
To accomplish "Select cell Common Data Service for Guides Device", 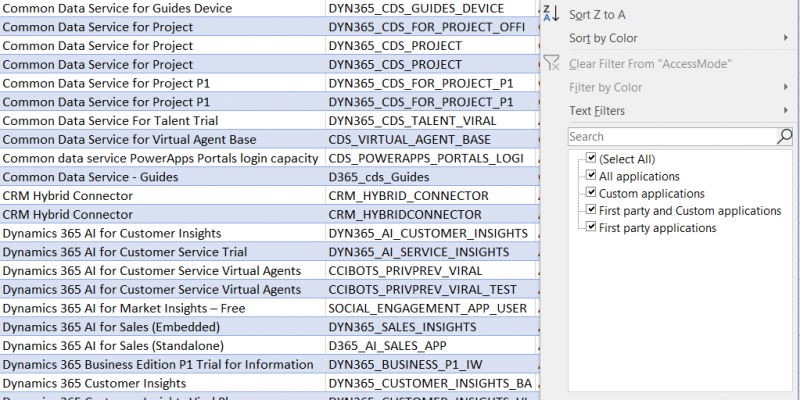I will point(163,8).
